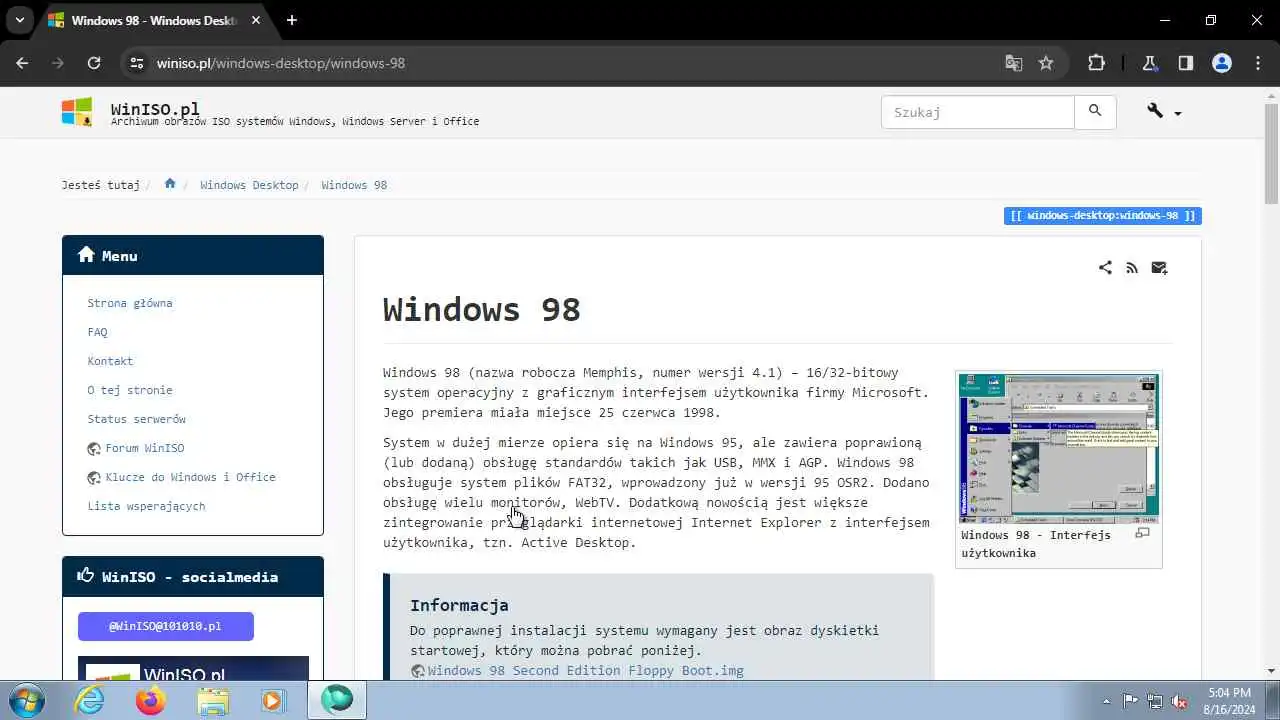This screenshot has width=1280, height=720.
Task: Open Chrome three-dot menu
Action: click(x=1258, y=63)
